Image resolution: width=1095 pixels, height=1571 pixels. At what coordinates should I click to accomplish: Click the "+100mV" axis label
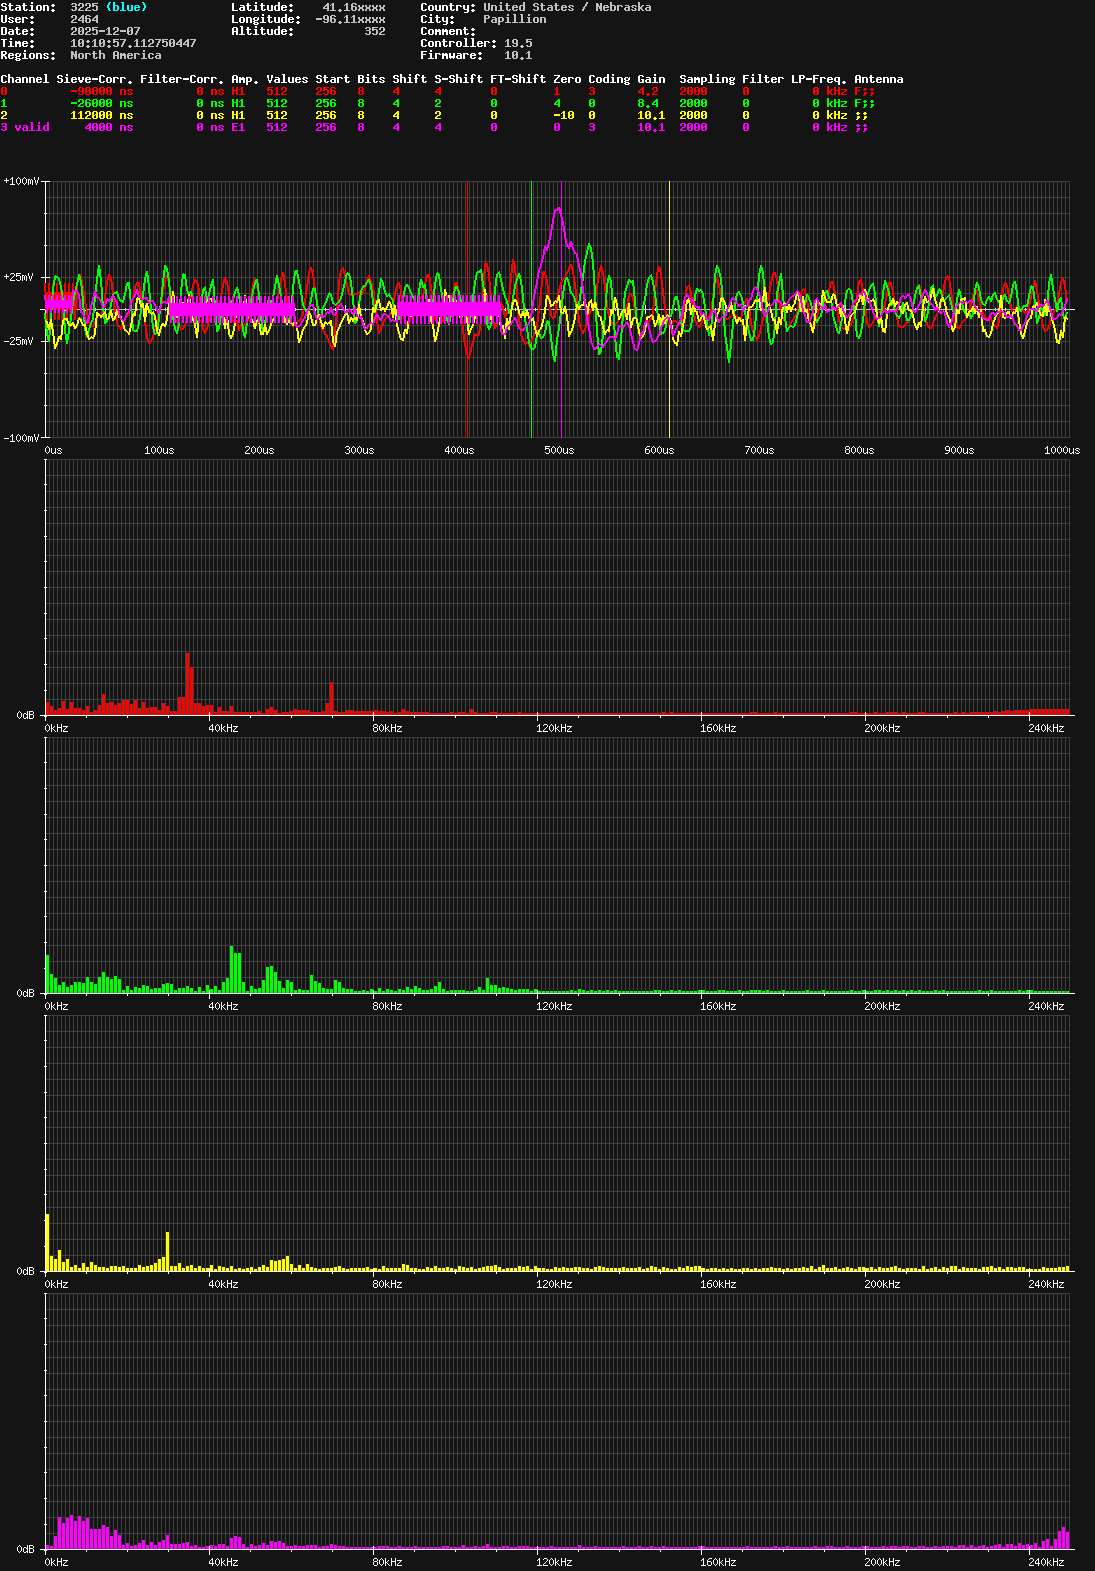(x=21, y=181)
